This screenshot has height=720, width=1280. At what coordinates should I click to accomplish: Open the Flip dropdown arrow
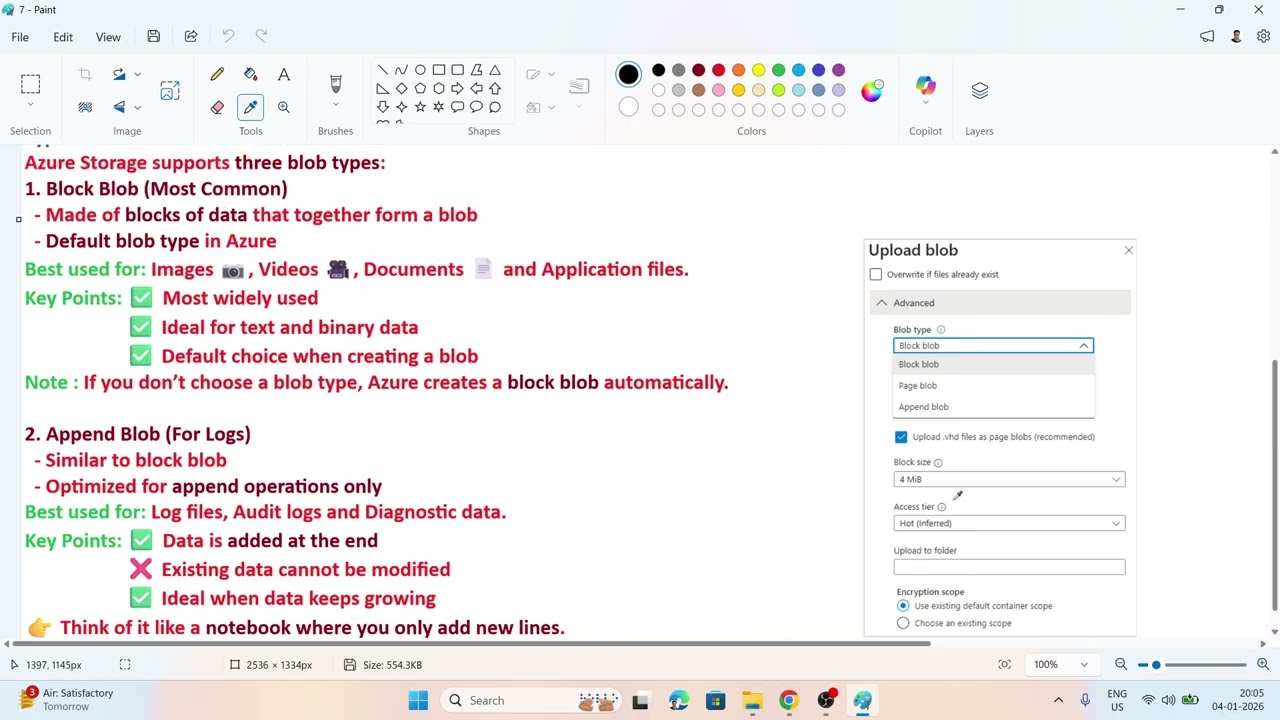pyautogui.click(x=138, y=107)
